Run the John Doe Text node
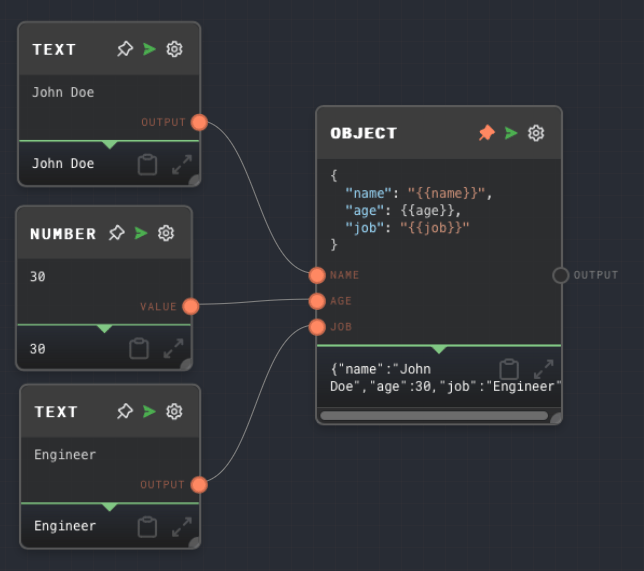The width and height of the screenshot is (644, 571). pos(150,49)
